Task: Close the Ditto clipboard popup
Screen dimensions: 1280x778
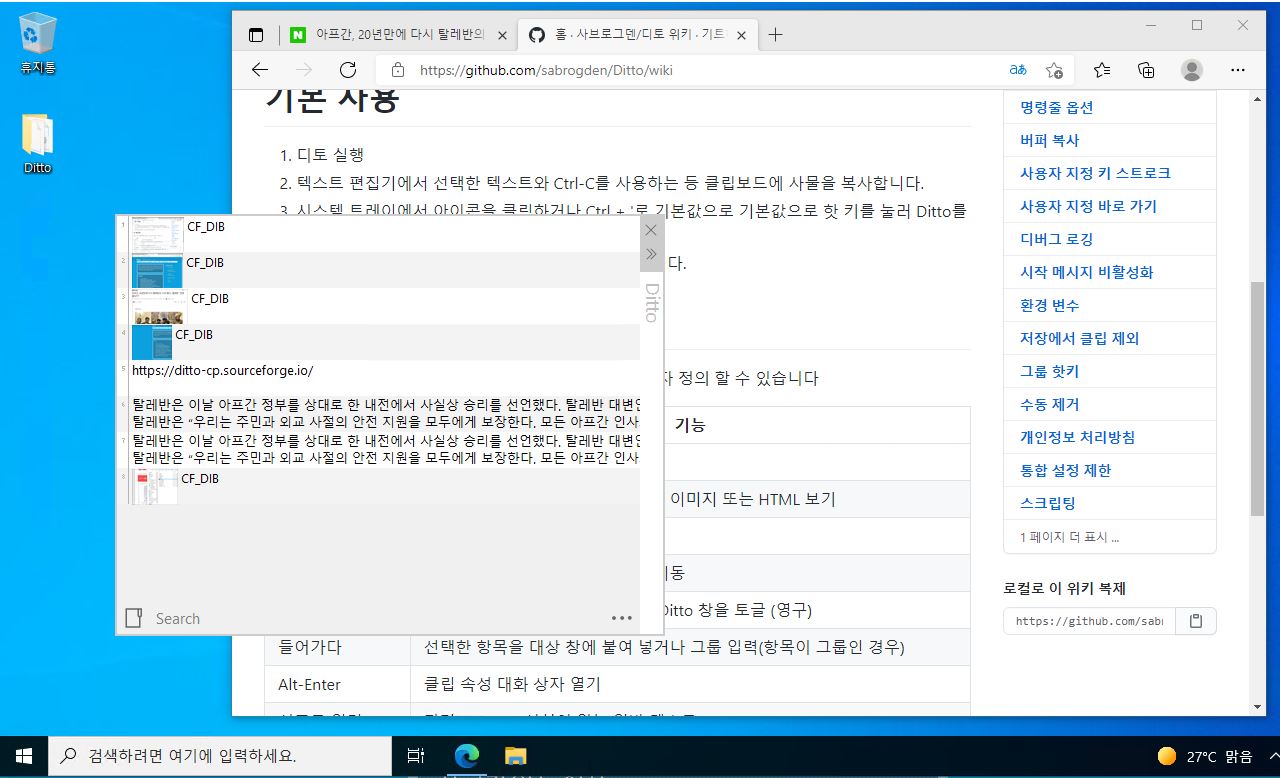Action: [651, 230]
